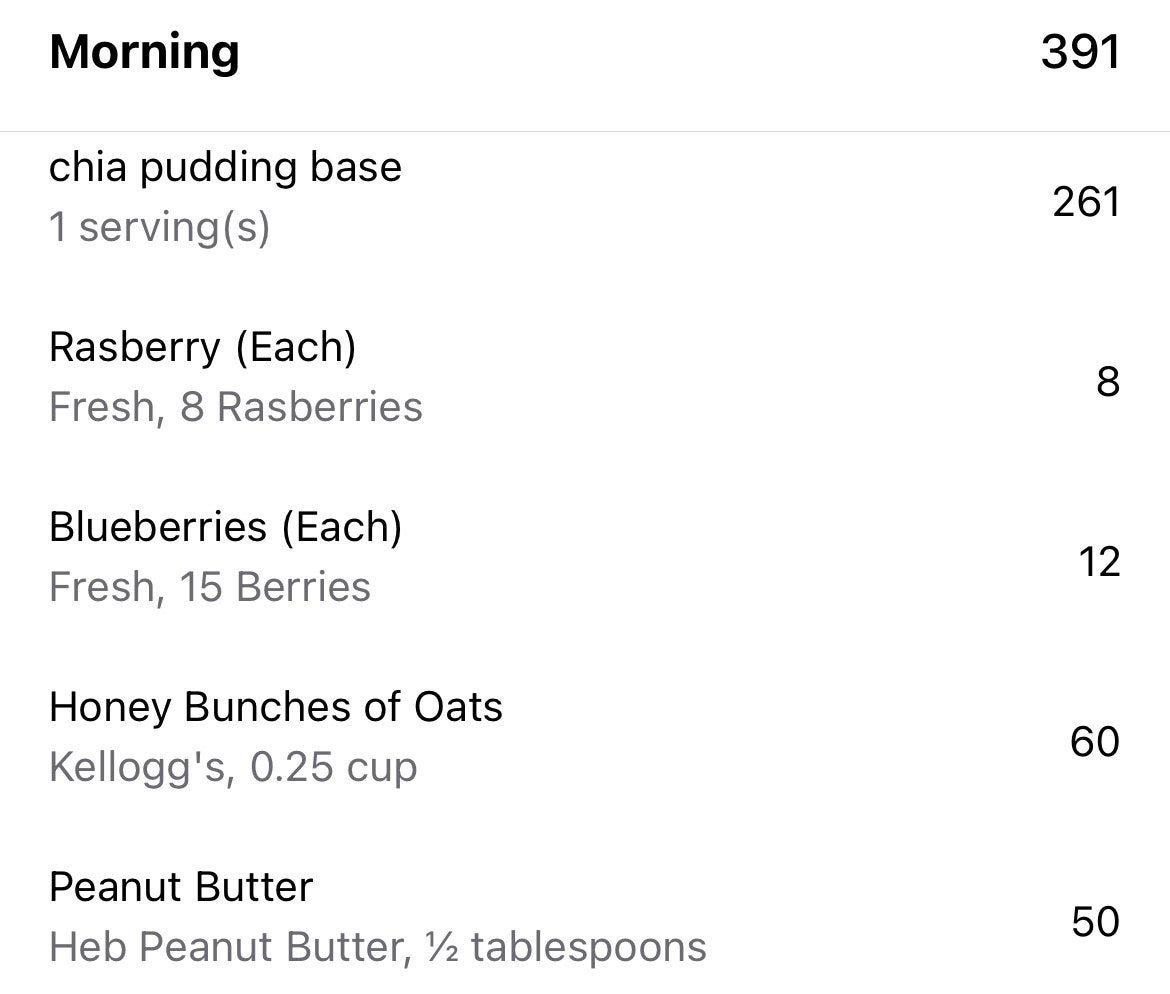Open the Peanut Butter food entry

(x=180, y=887)
